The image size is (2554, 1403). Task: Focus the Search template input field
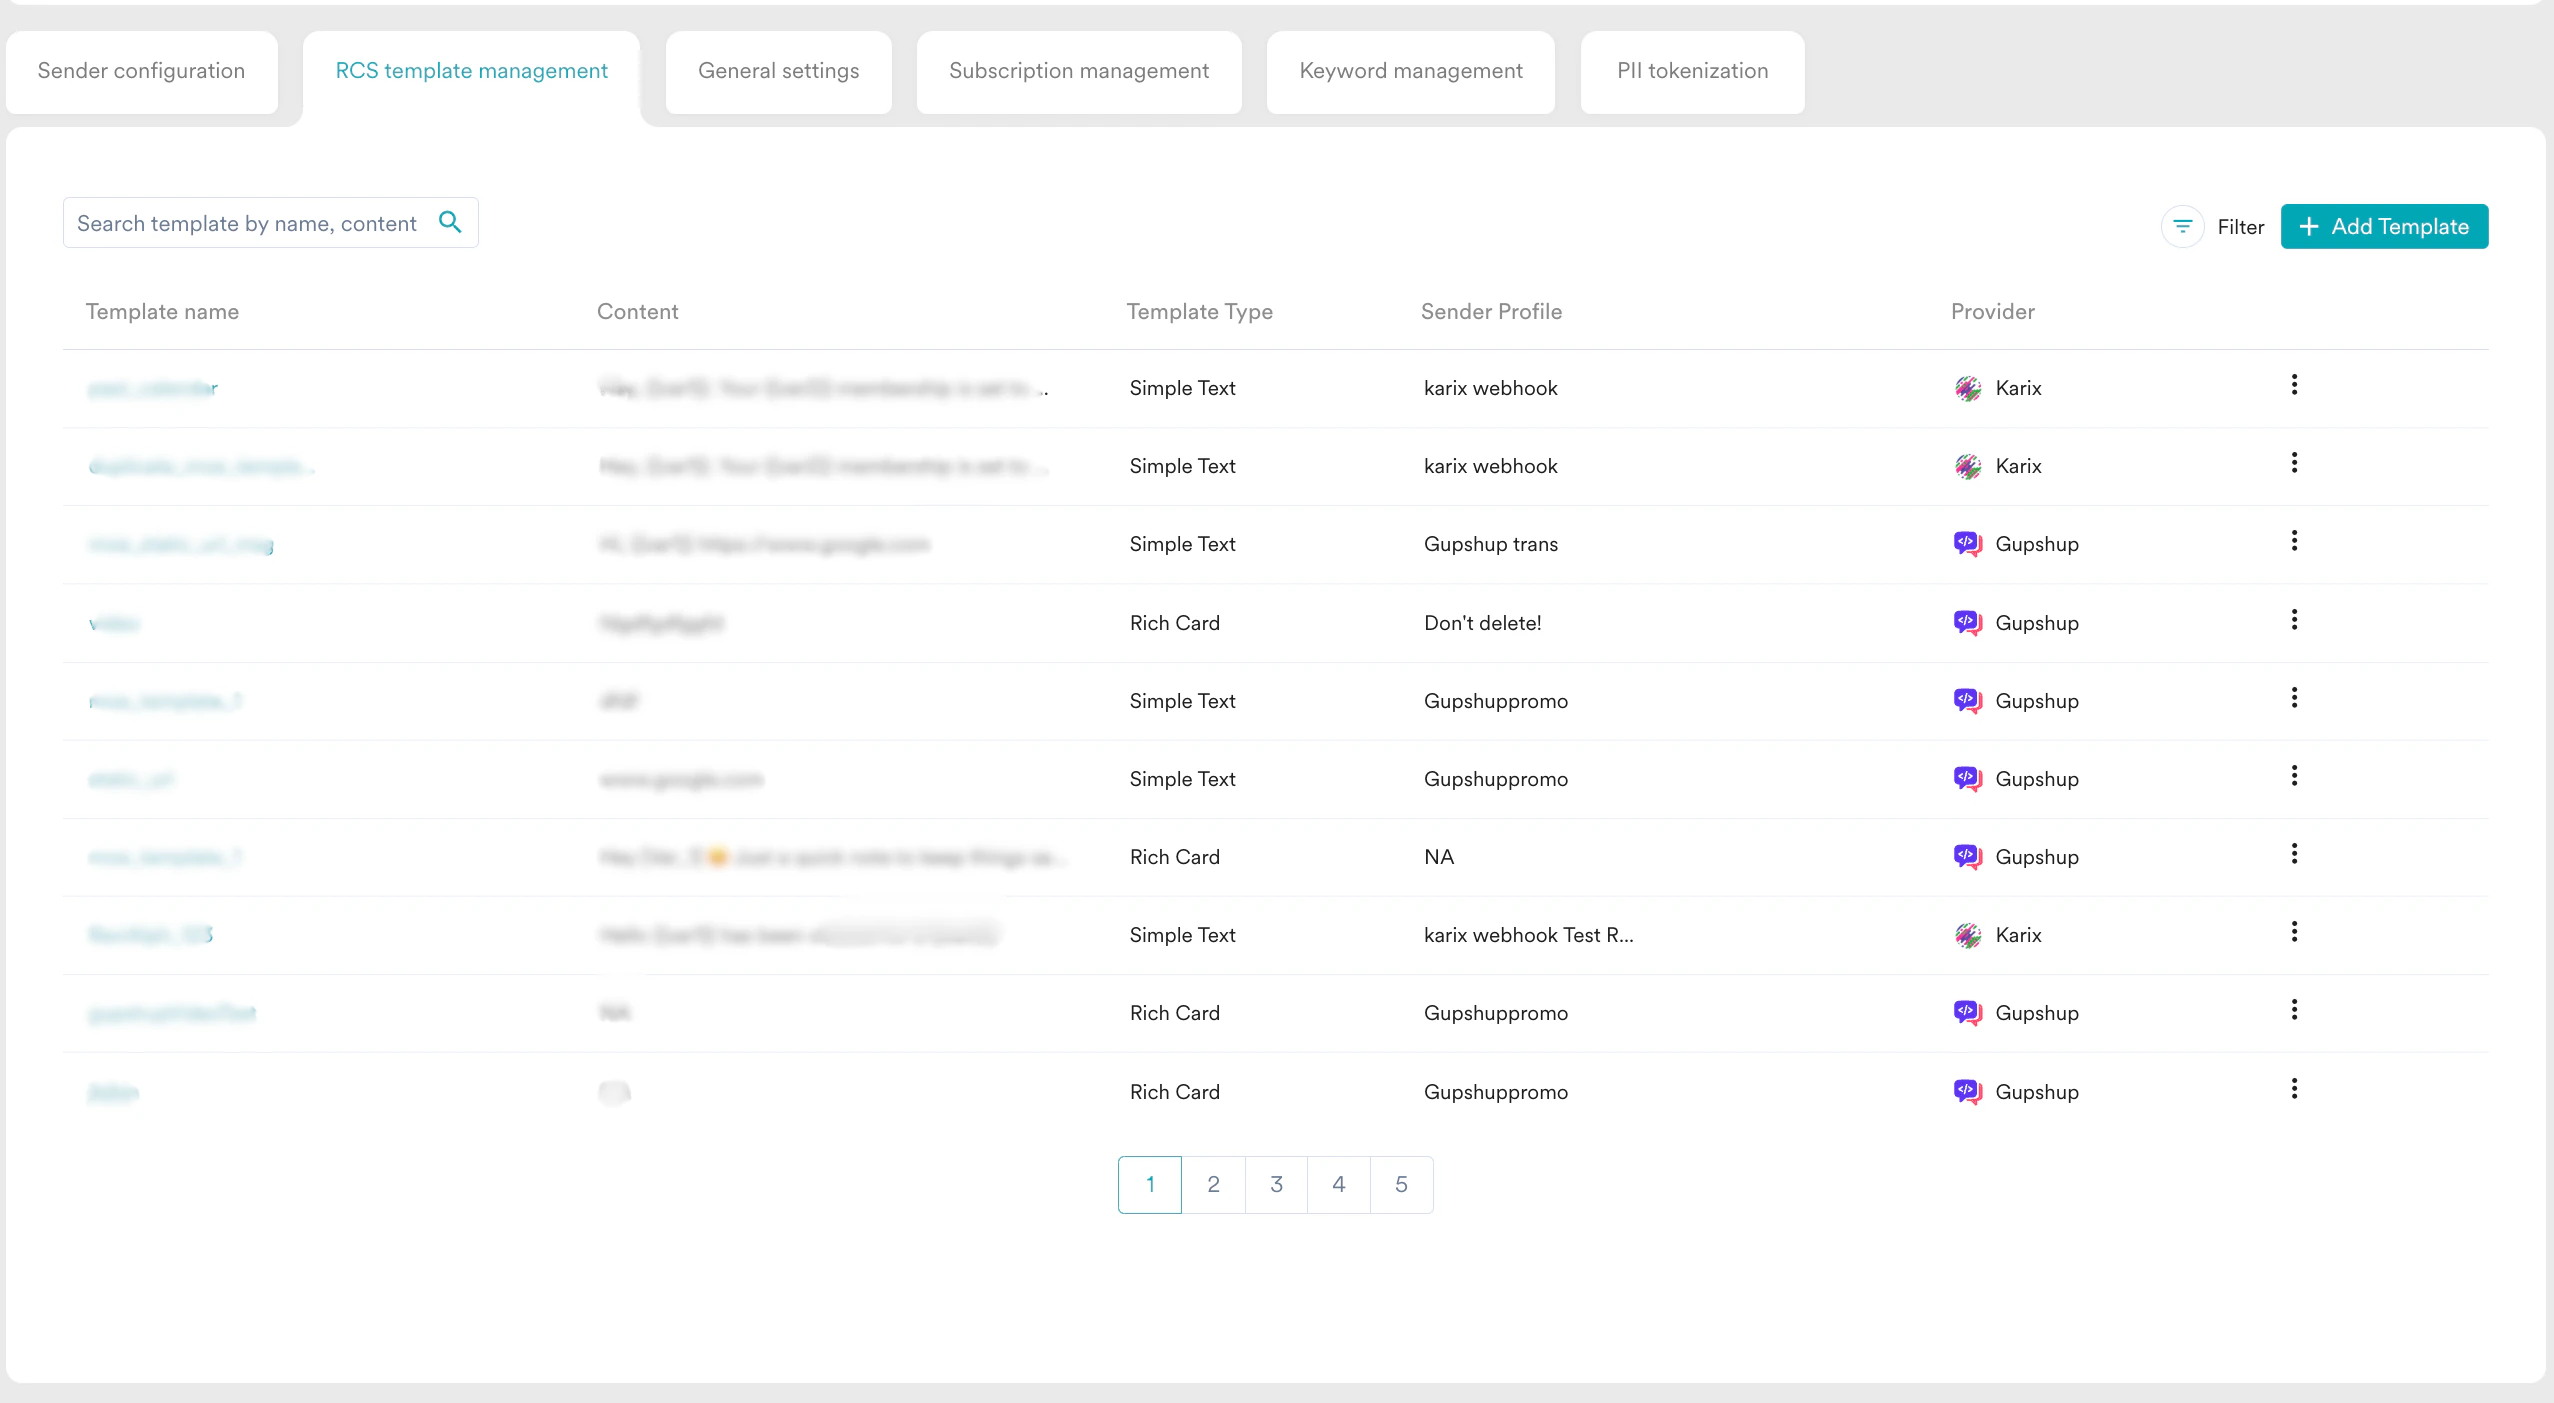(x=246, y=223)
